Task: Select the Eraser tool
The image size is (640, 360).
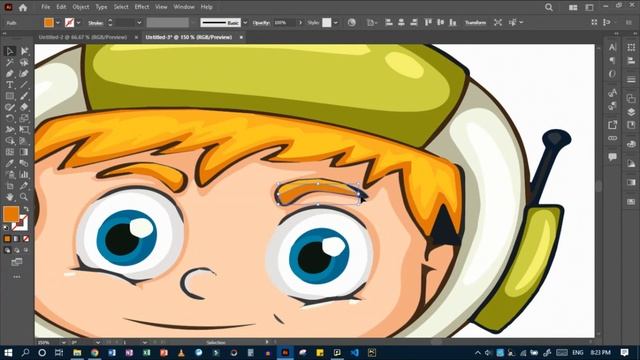Action: 24,107
